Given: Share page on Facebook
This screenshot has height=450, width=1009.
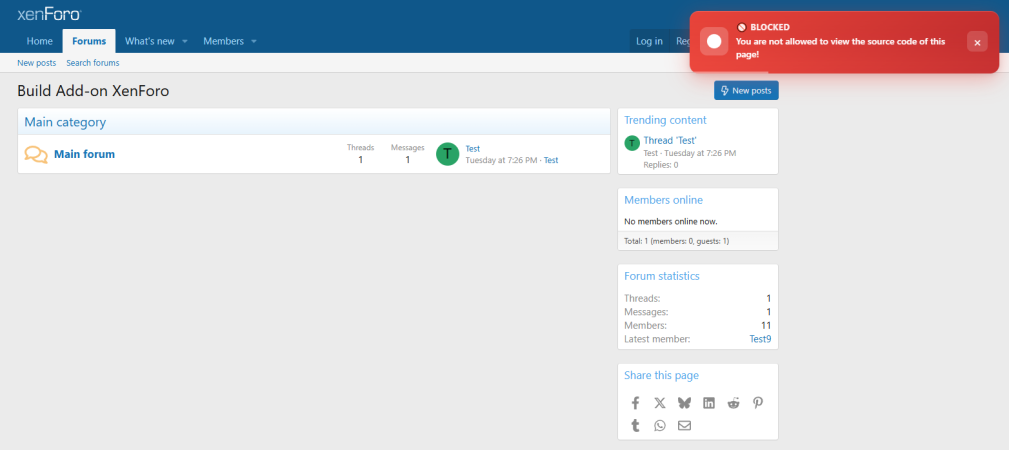Looking at the screenshot, I should click(x=635, y=403).
